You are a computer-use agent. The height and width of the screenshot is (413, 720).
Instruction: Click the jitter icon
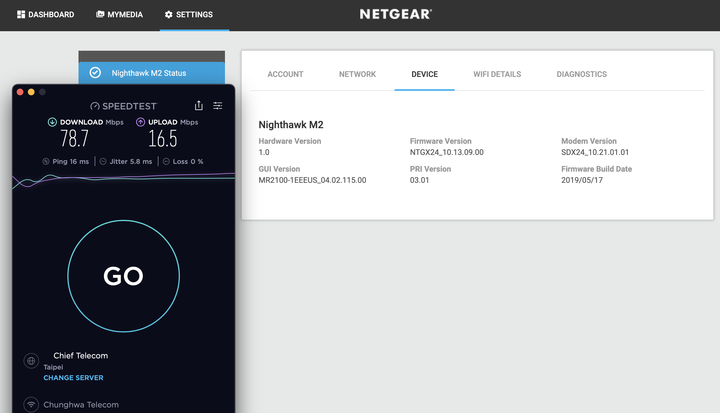coord(103,161)
